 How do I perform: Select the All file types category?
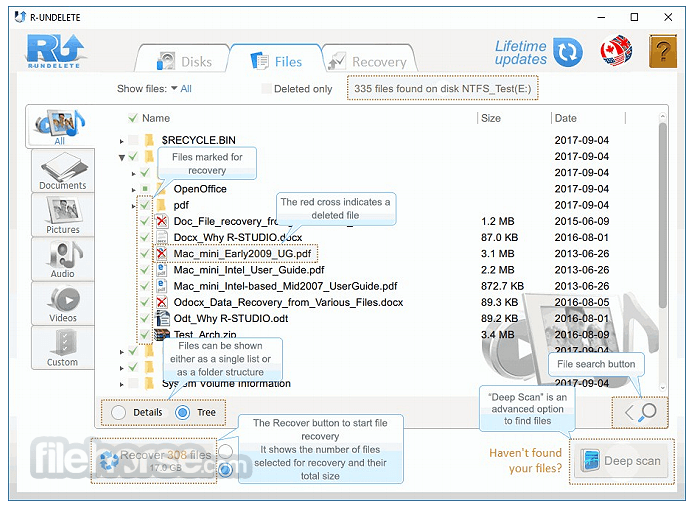(60, 126)
